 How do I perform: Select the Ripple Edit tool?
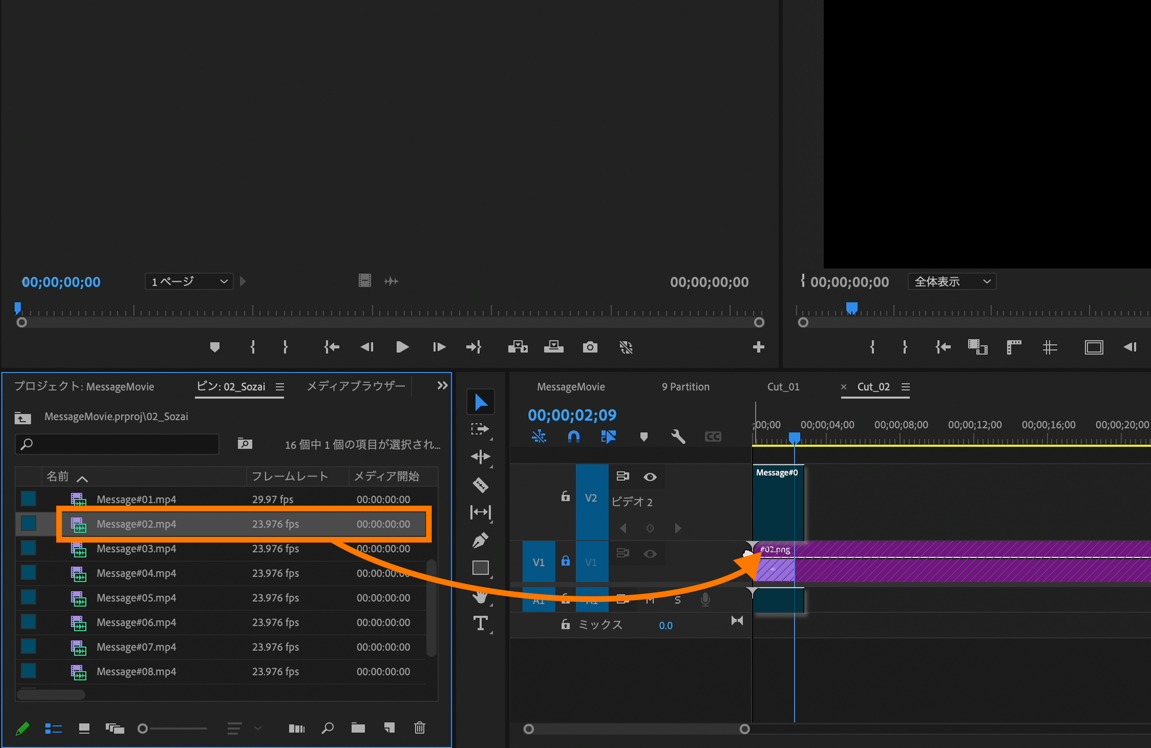pos(481,457)
